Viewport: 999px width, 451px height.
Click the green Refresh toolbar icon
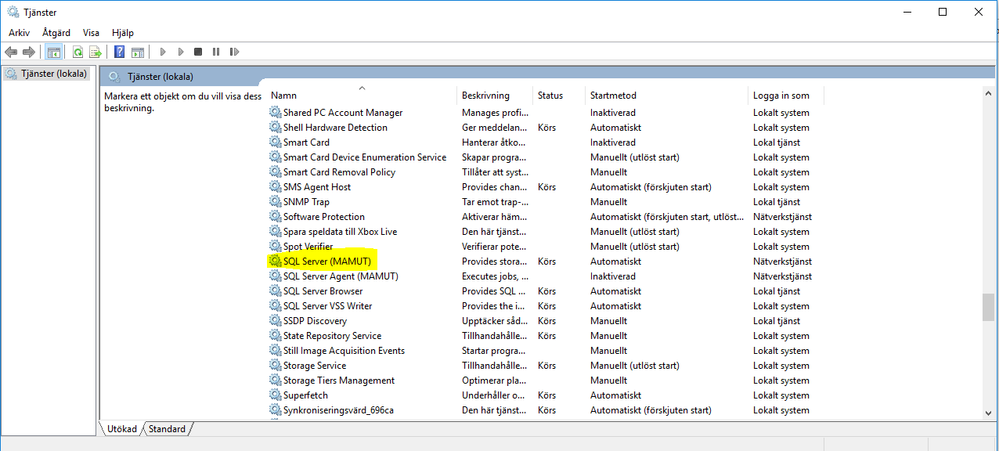pyautogui.click(x=78, y=52)
